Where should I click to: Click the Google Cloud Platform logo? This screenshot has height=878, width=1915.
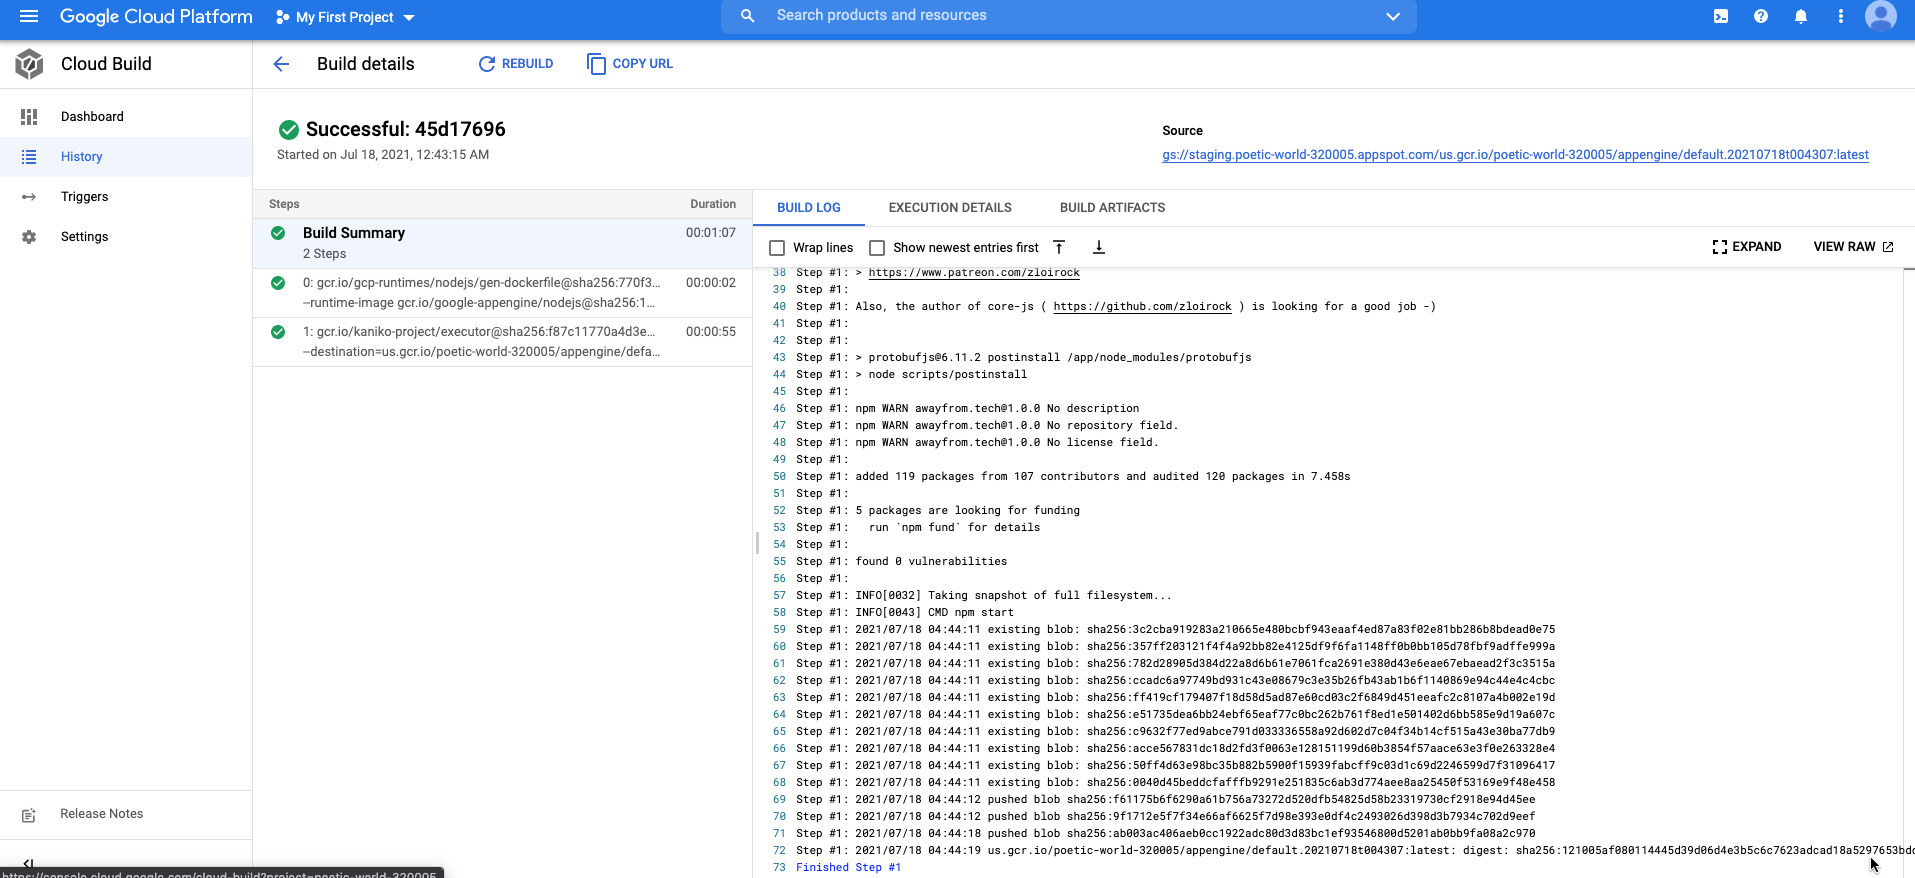[x=156, y=17]
